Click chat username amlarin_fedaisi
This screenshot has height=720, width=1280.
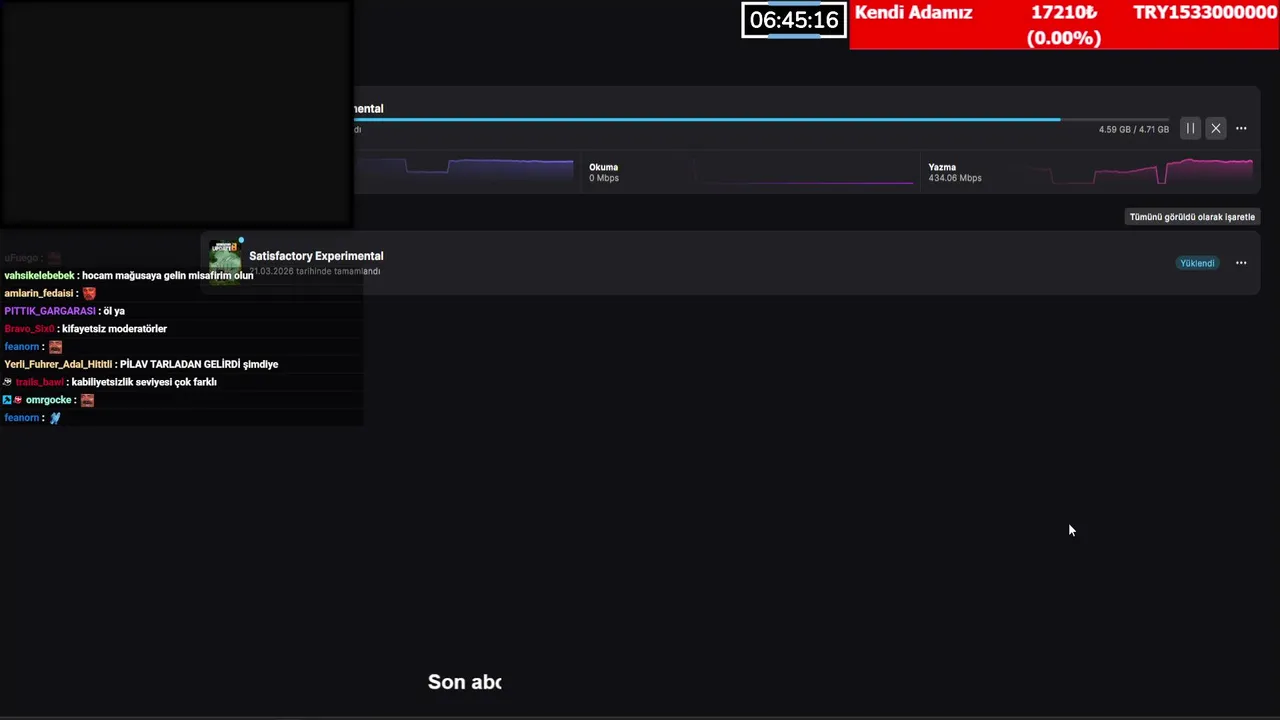click(39, 293)
